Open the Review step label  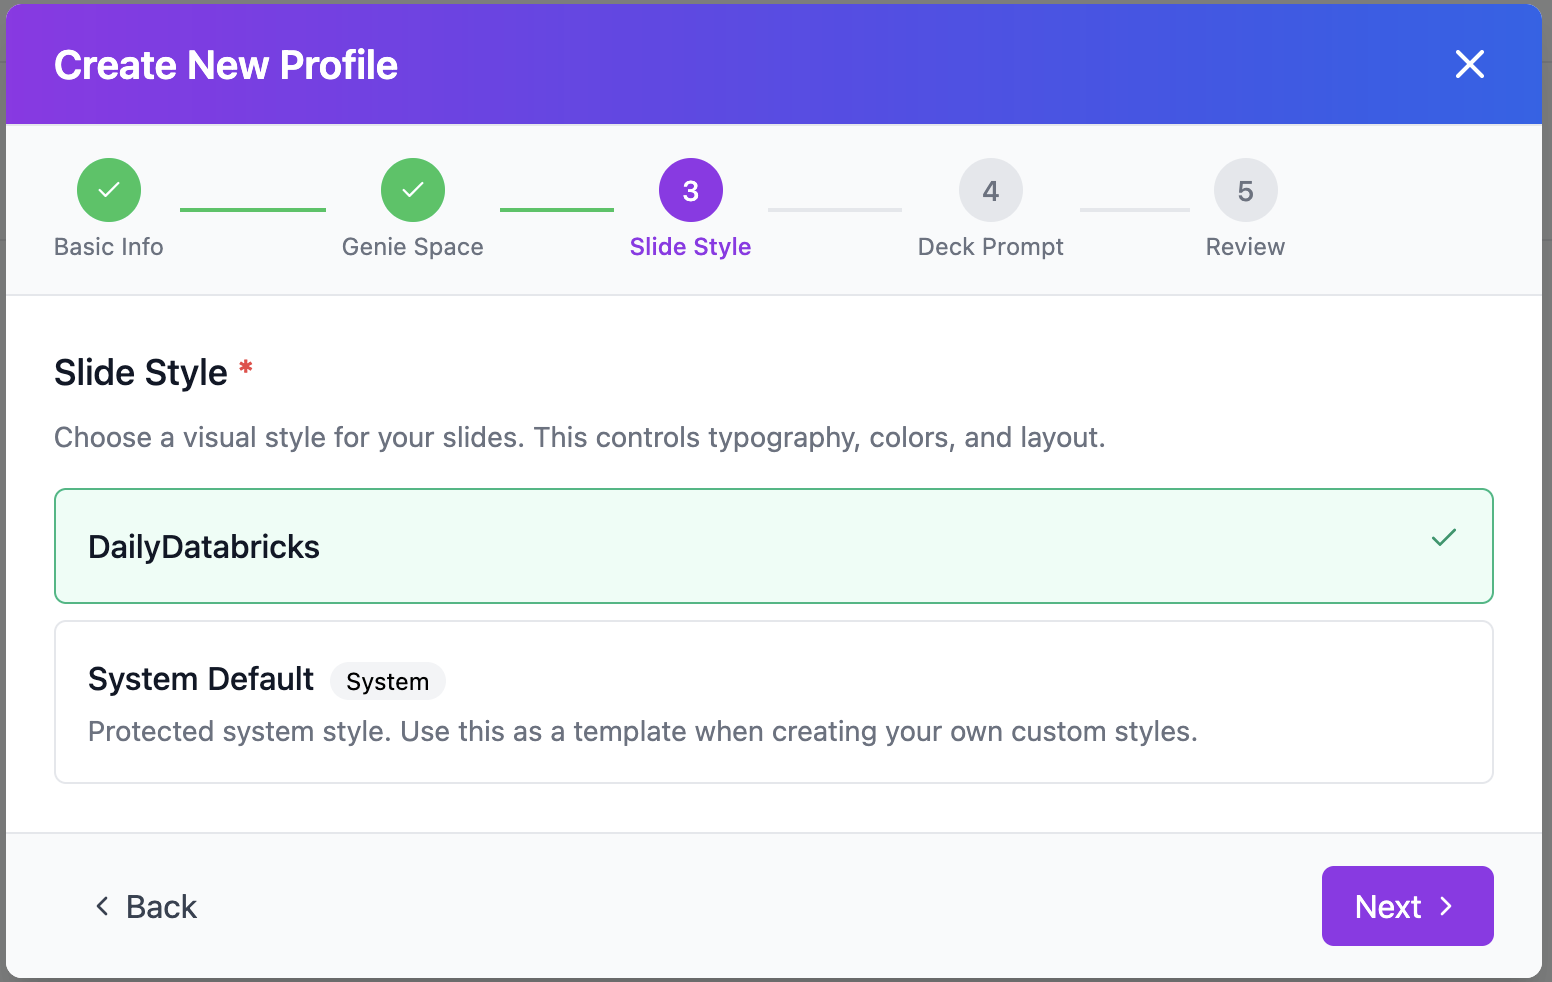[x=1245, y=247]
